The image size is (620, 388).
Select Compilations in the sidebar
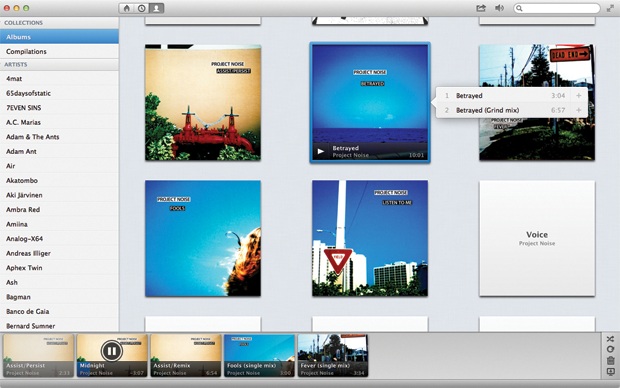59,51
